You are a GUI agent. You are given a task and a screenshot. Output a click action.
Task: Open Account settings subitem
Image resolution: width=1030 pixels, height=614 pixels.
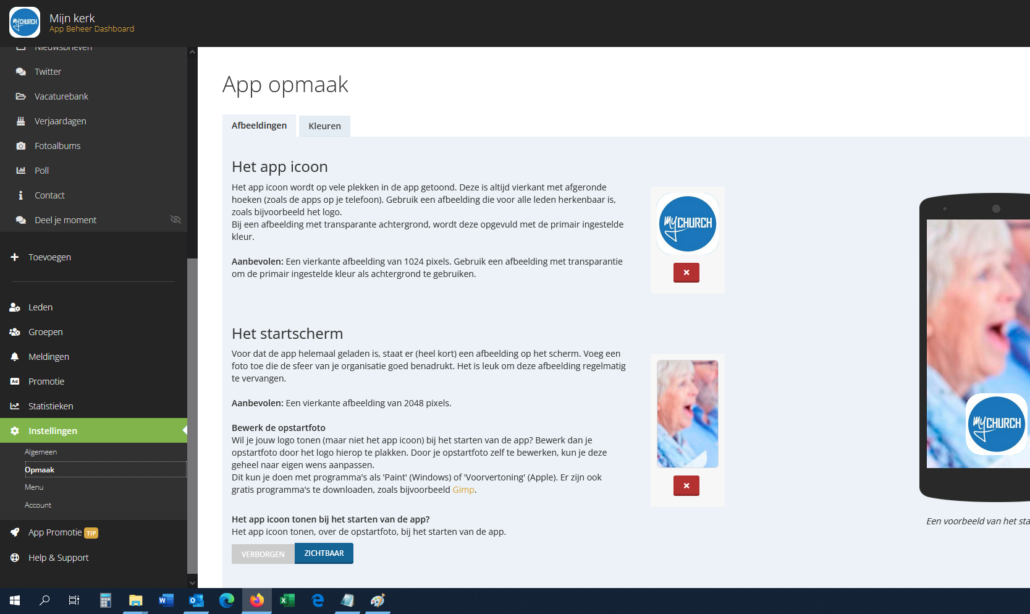point(37,505)
